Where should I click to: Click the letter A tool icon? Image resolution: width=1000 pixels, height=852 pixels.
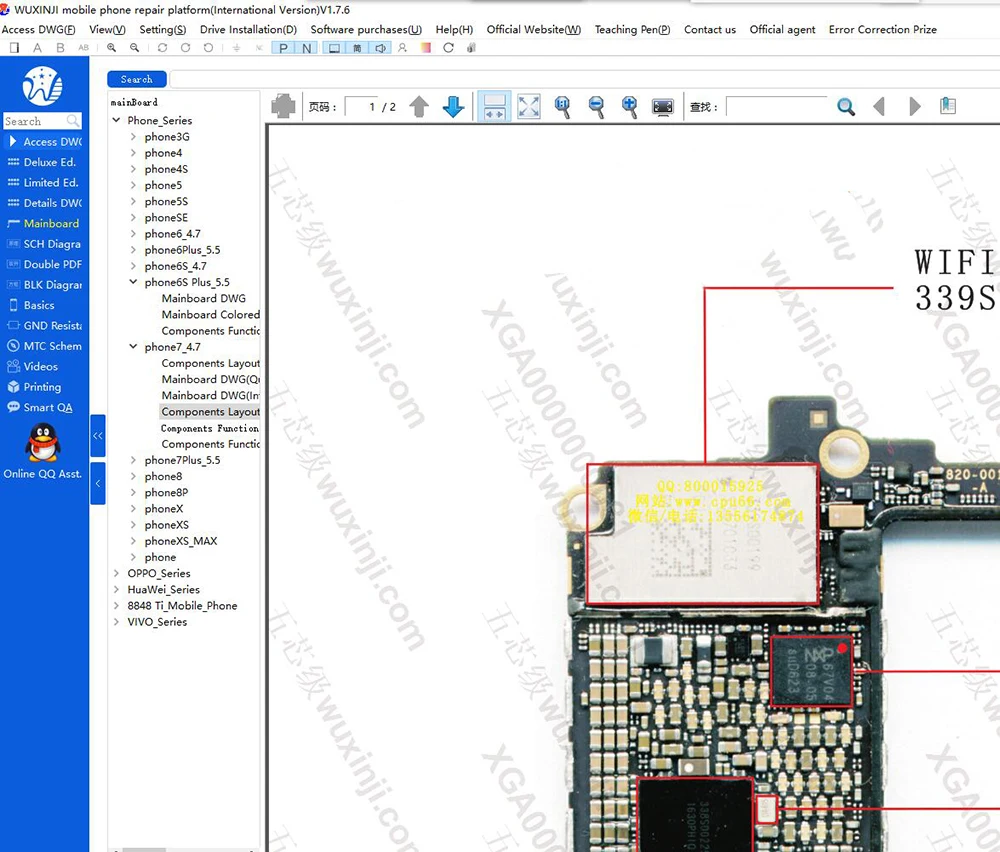pyautogui.click(x=38, y=48)
